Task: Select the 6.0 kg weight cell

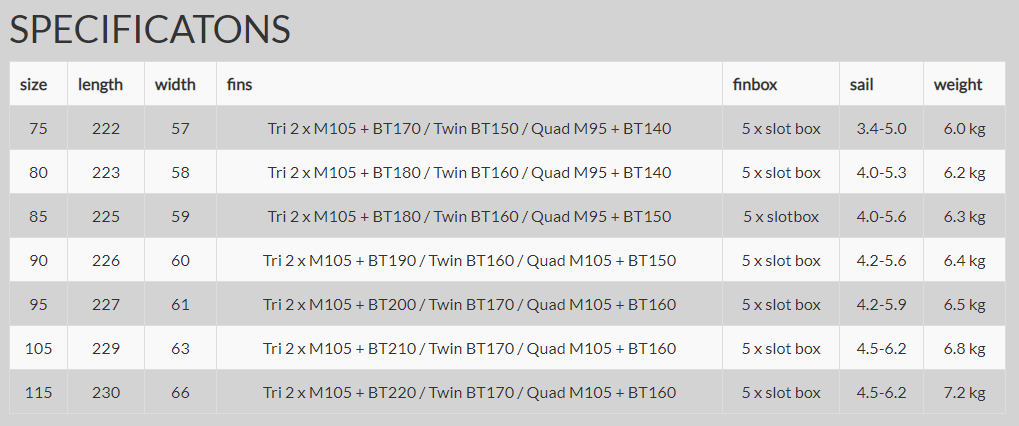Action: click(964, 129)
